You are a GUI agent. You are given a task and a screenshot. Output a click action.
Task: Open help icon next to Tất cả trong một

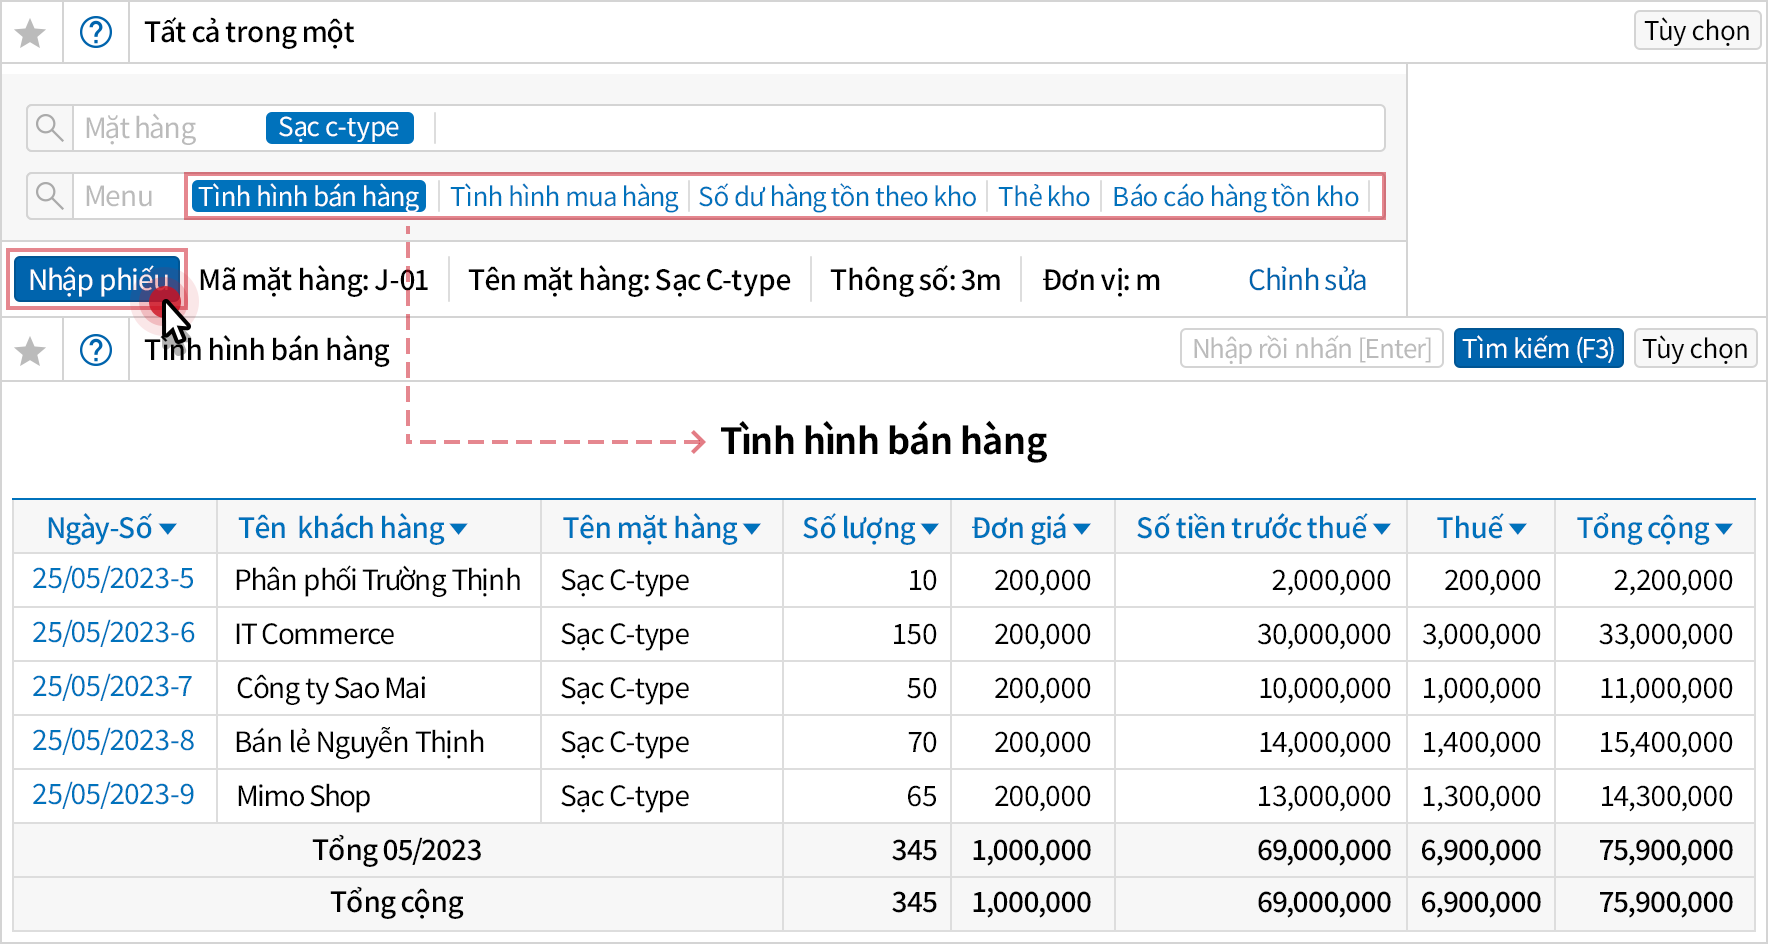[x=96, y=33]
